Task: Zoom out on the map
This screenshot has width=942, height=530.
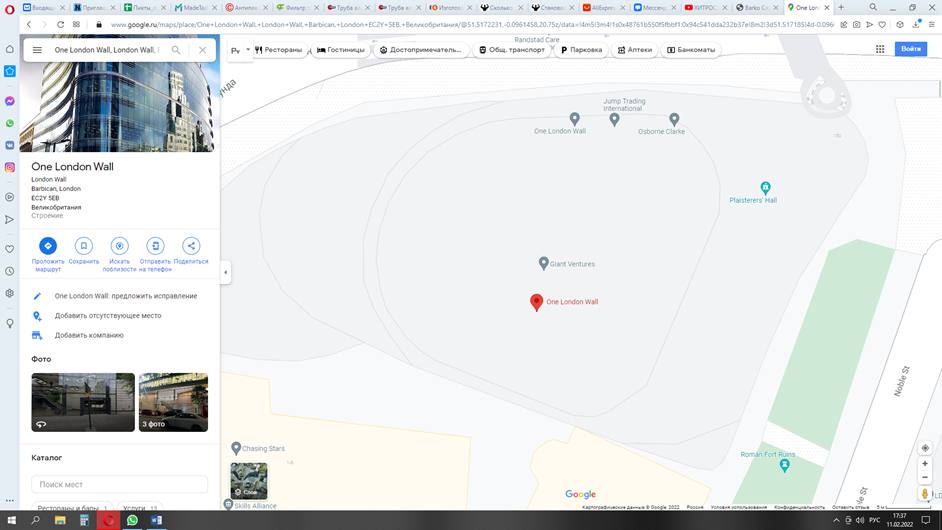Action: click(925, 478)
